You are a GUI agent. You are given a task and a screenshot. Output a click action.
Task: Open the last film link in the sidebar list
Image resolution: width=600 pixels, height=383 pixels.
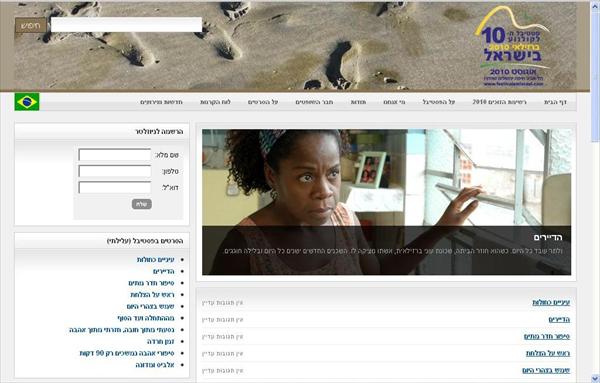pyautogui.click(x=155, y=365)
